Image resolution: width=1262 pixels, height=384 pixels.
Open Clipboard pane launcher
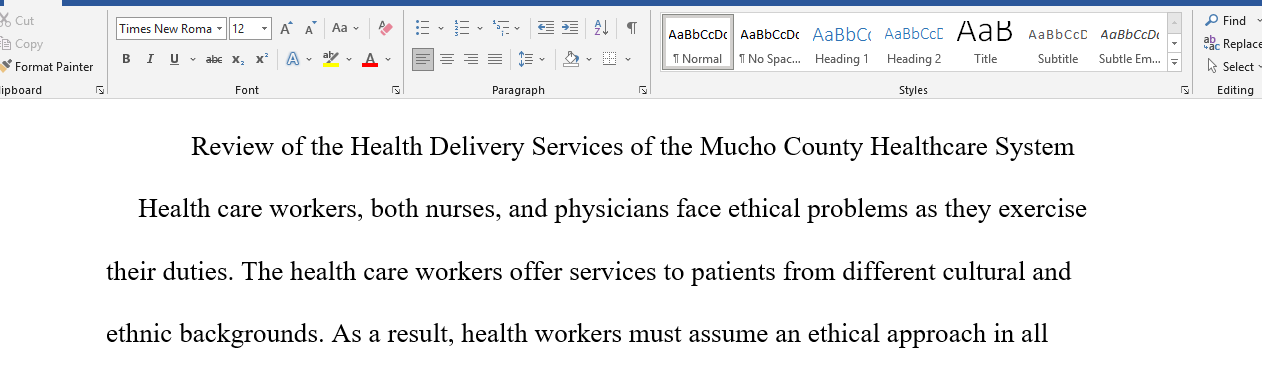pyautogui.click(x=99, y=90)
